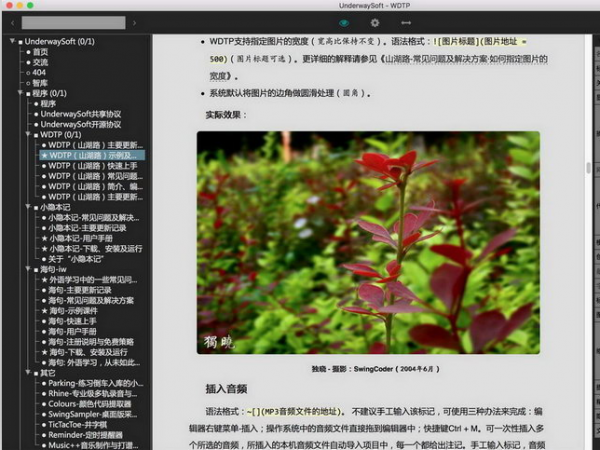Open the 404 page in sidebar
The width and height of the screenshot is (600, 450).
(x=38, y=73)
